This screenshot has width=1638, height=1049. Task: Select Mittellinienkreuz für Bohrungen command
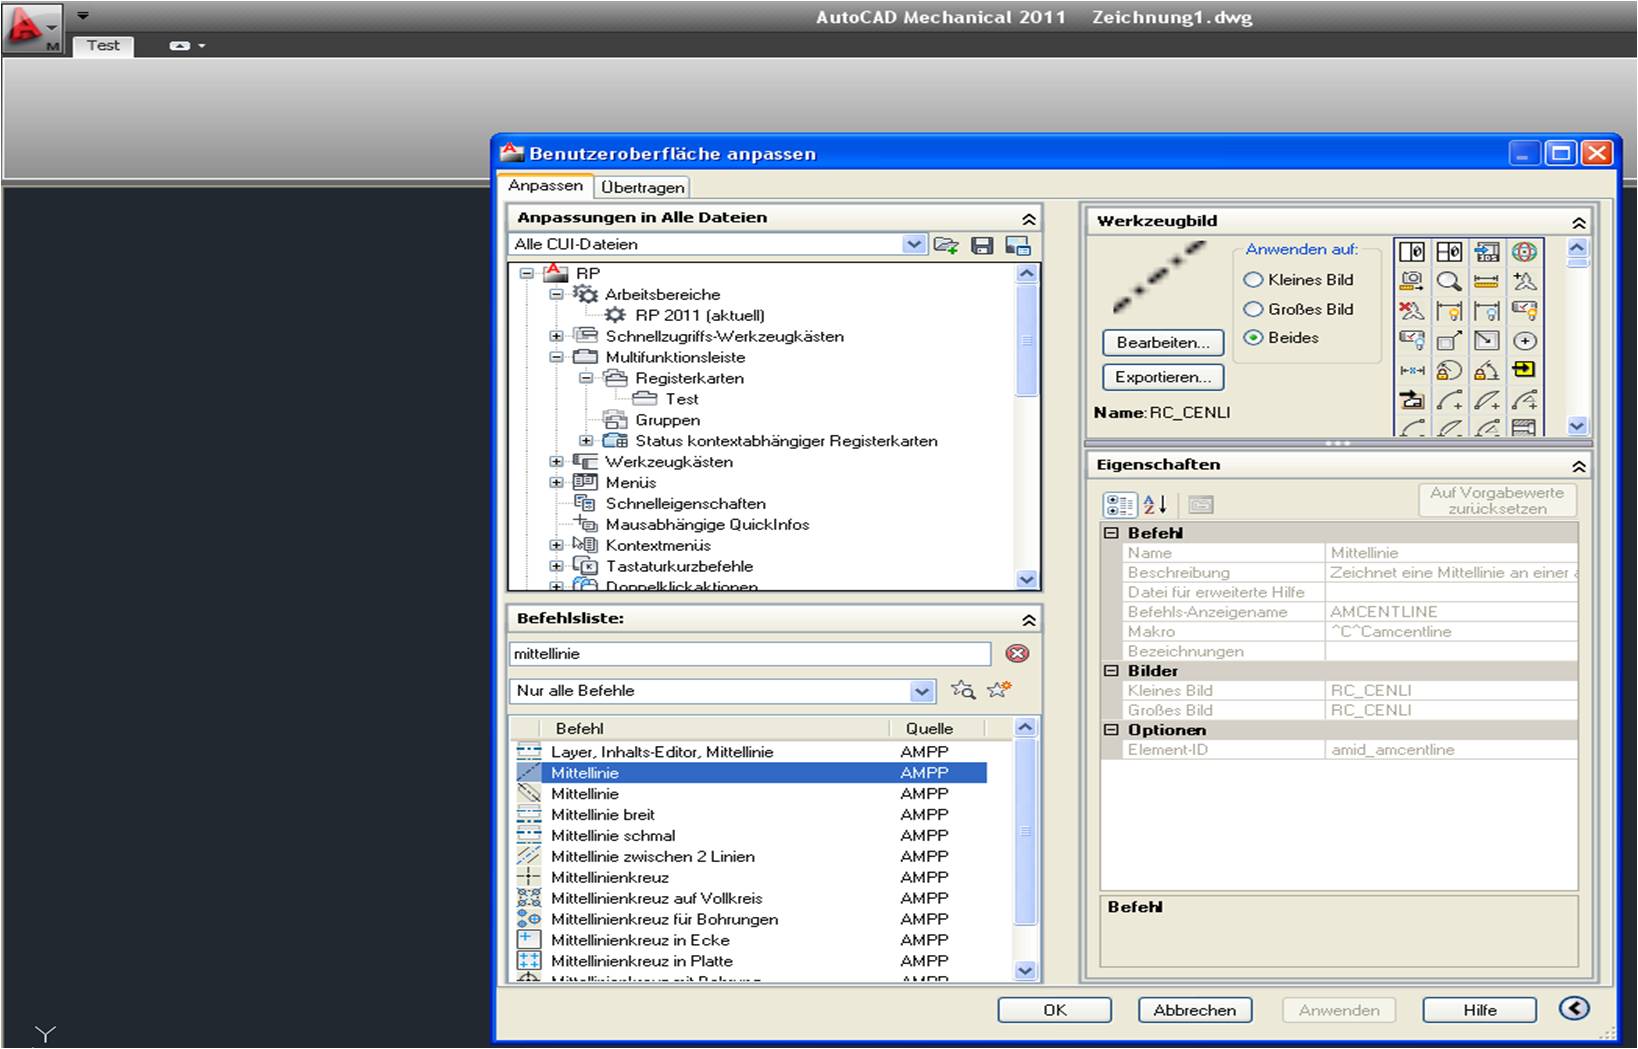pos(749,920)
